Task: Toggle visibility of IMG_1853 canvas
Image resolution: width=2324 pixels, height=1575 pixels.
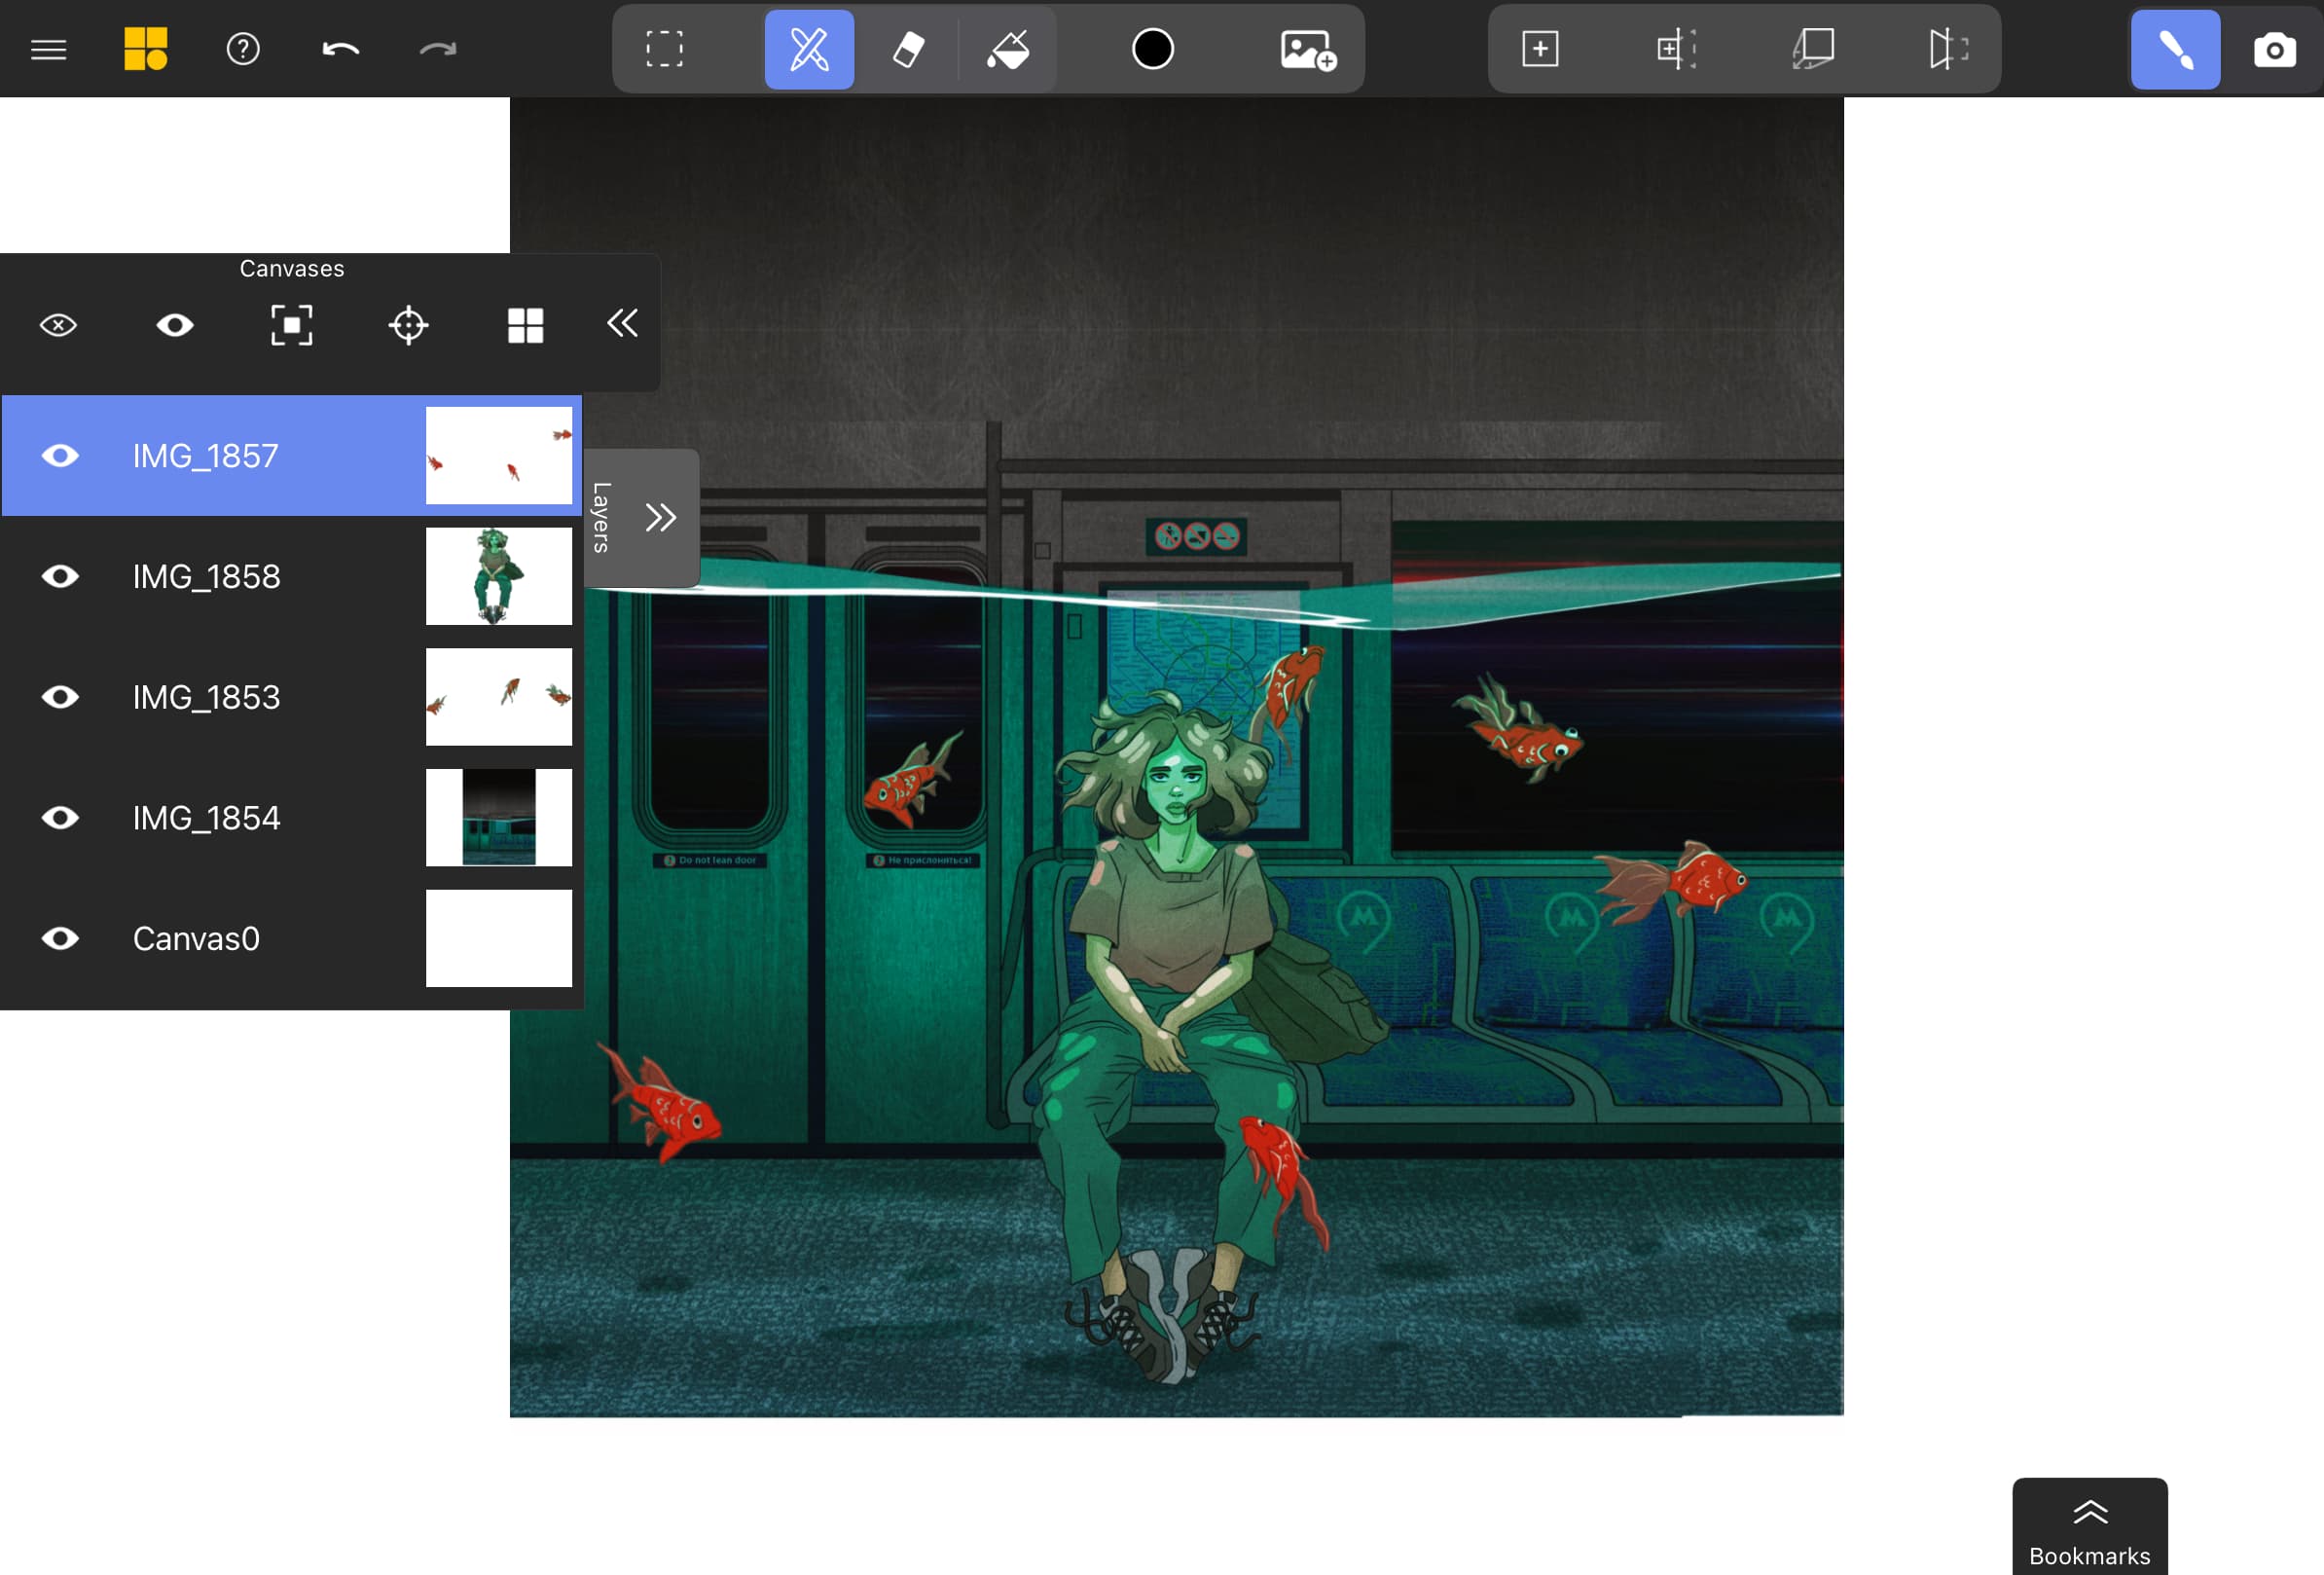Action: [60, 697]
